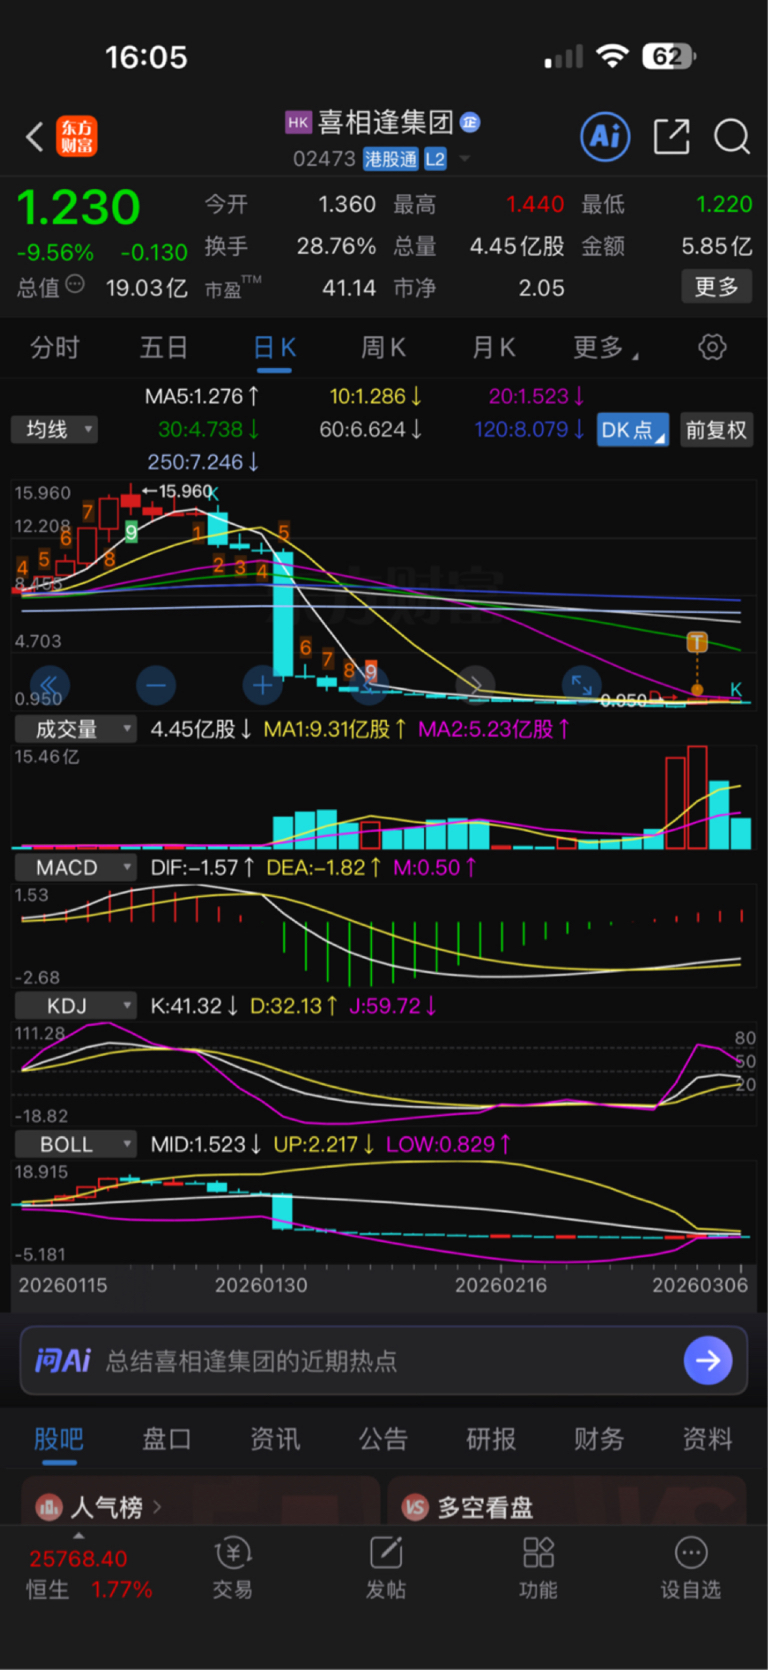Viewport: 768px width, 1670px height.
Task: Open the 均线 indicator dropdown
Action: pyautogui.click(x=55, y=429)
